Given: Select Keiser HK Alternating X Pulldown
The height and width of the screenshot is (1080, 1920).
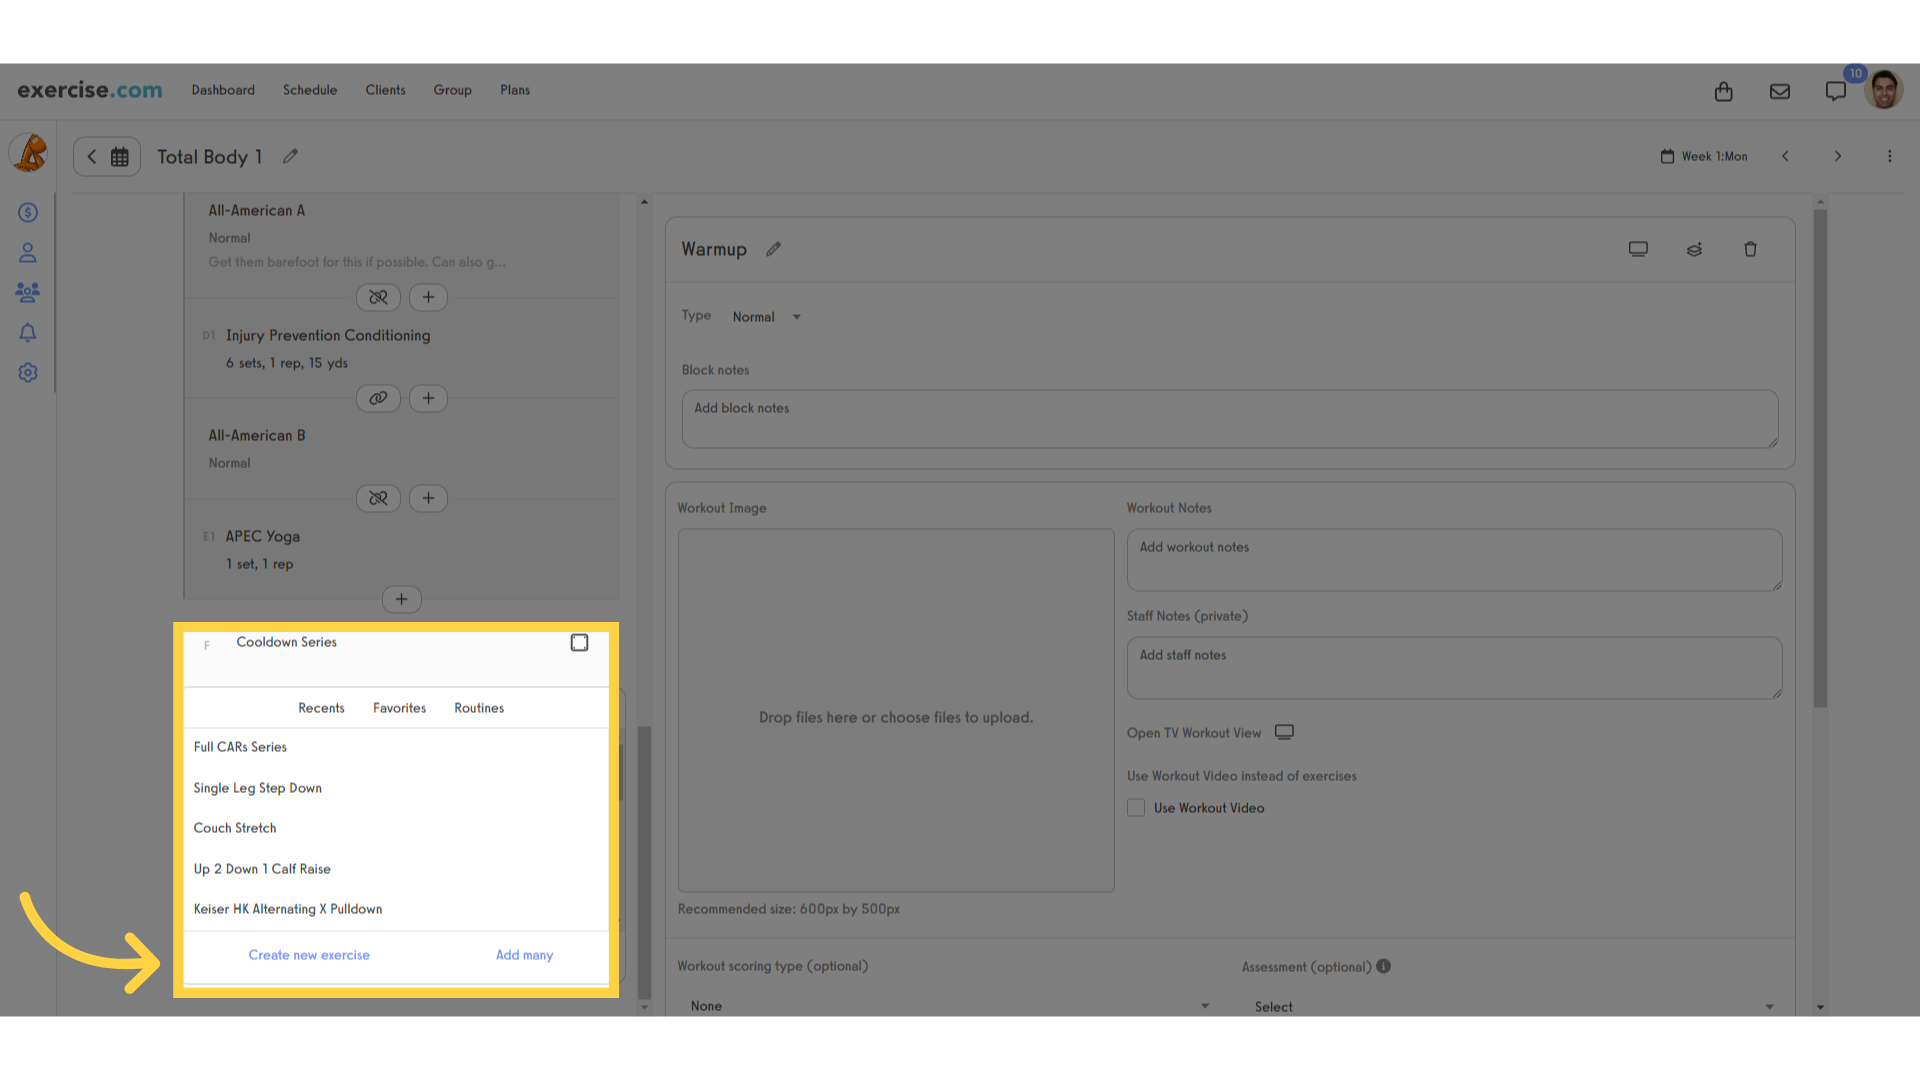Looking at the screenshot, I should tap(396, 909).
